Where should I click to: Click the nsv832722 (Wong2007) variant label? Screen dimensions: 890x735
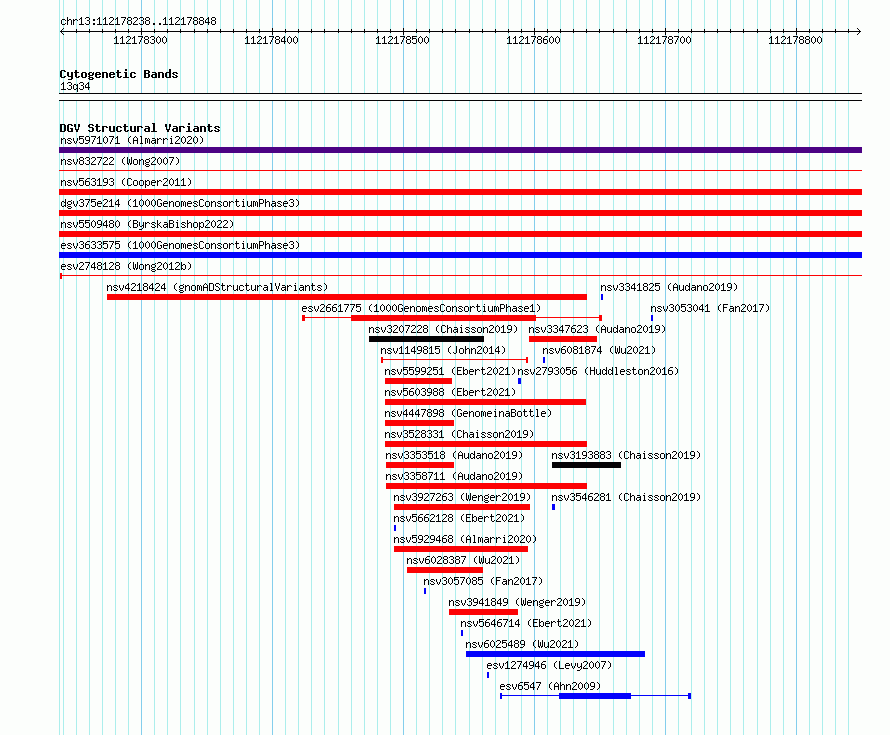(120, 161)
